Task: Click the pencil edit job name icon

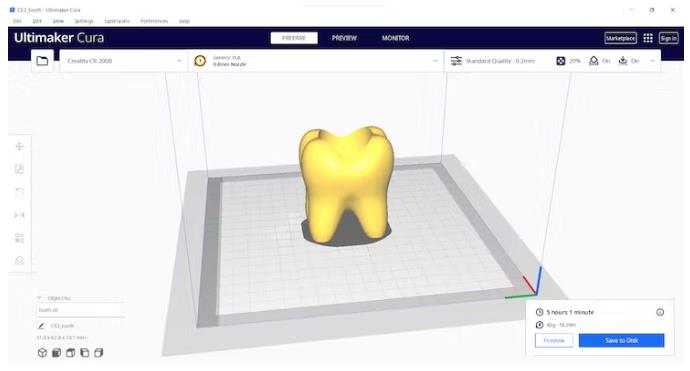Action: pos(41,326)
